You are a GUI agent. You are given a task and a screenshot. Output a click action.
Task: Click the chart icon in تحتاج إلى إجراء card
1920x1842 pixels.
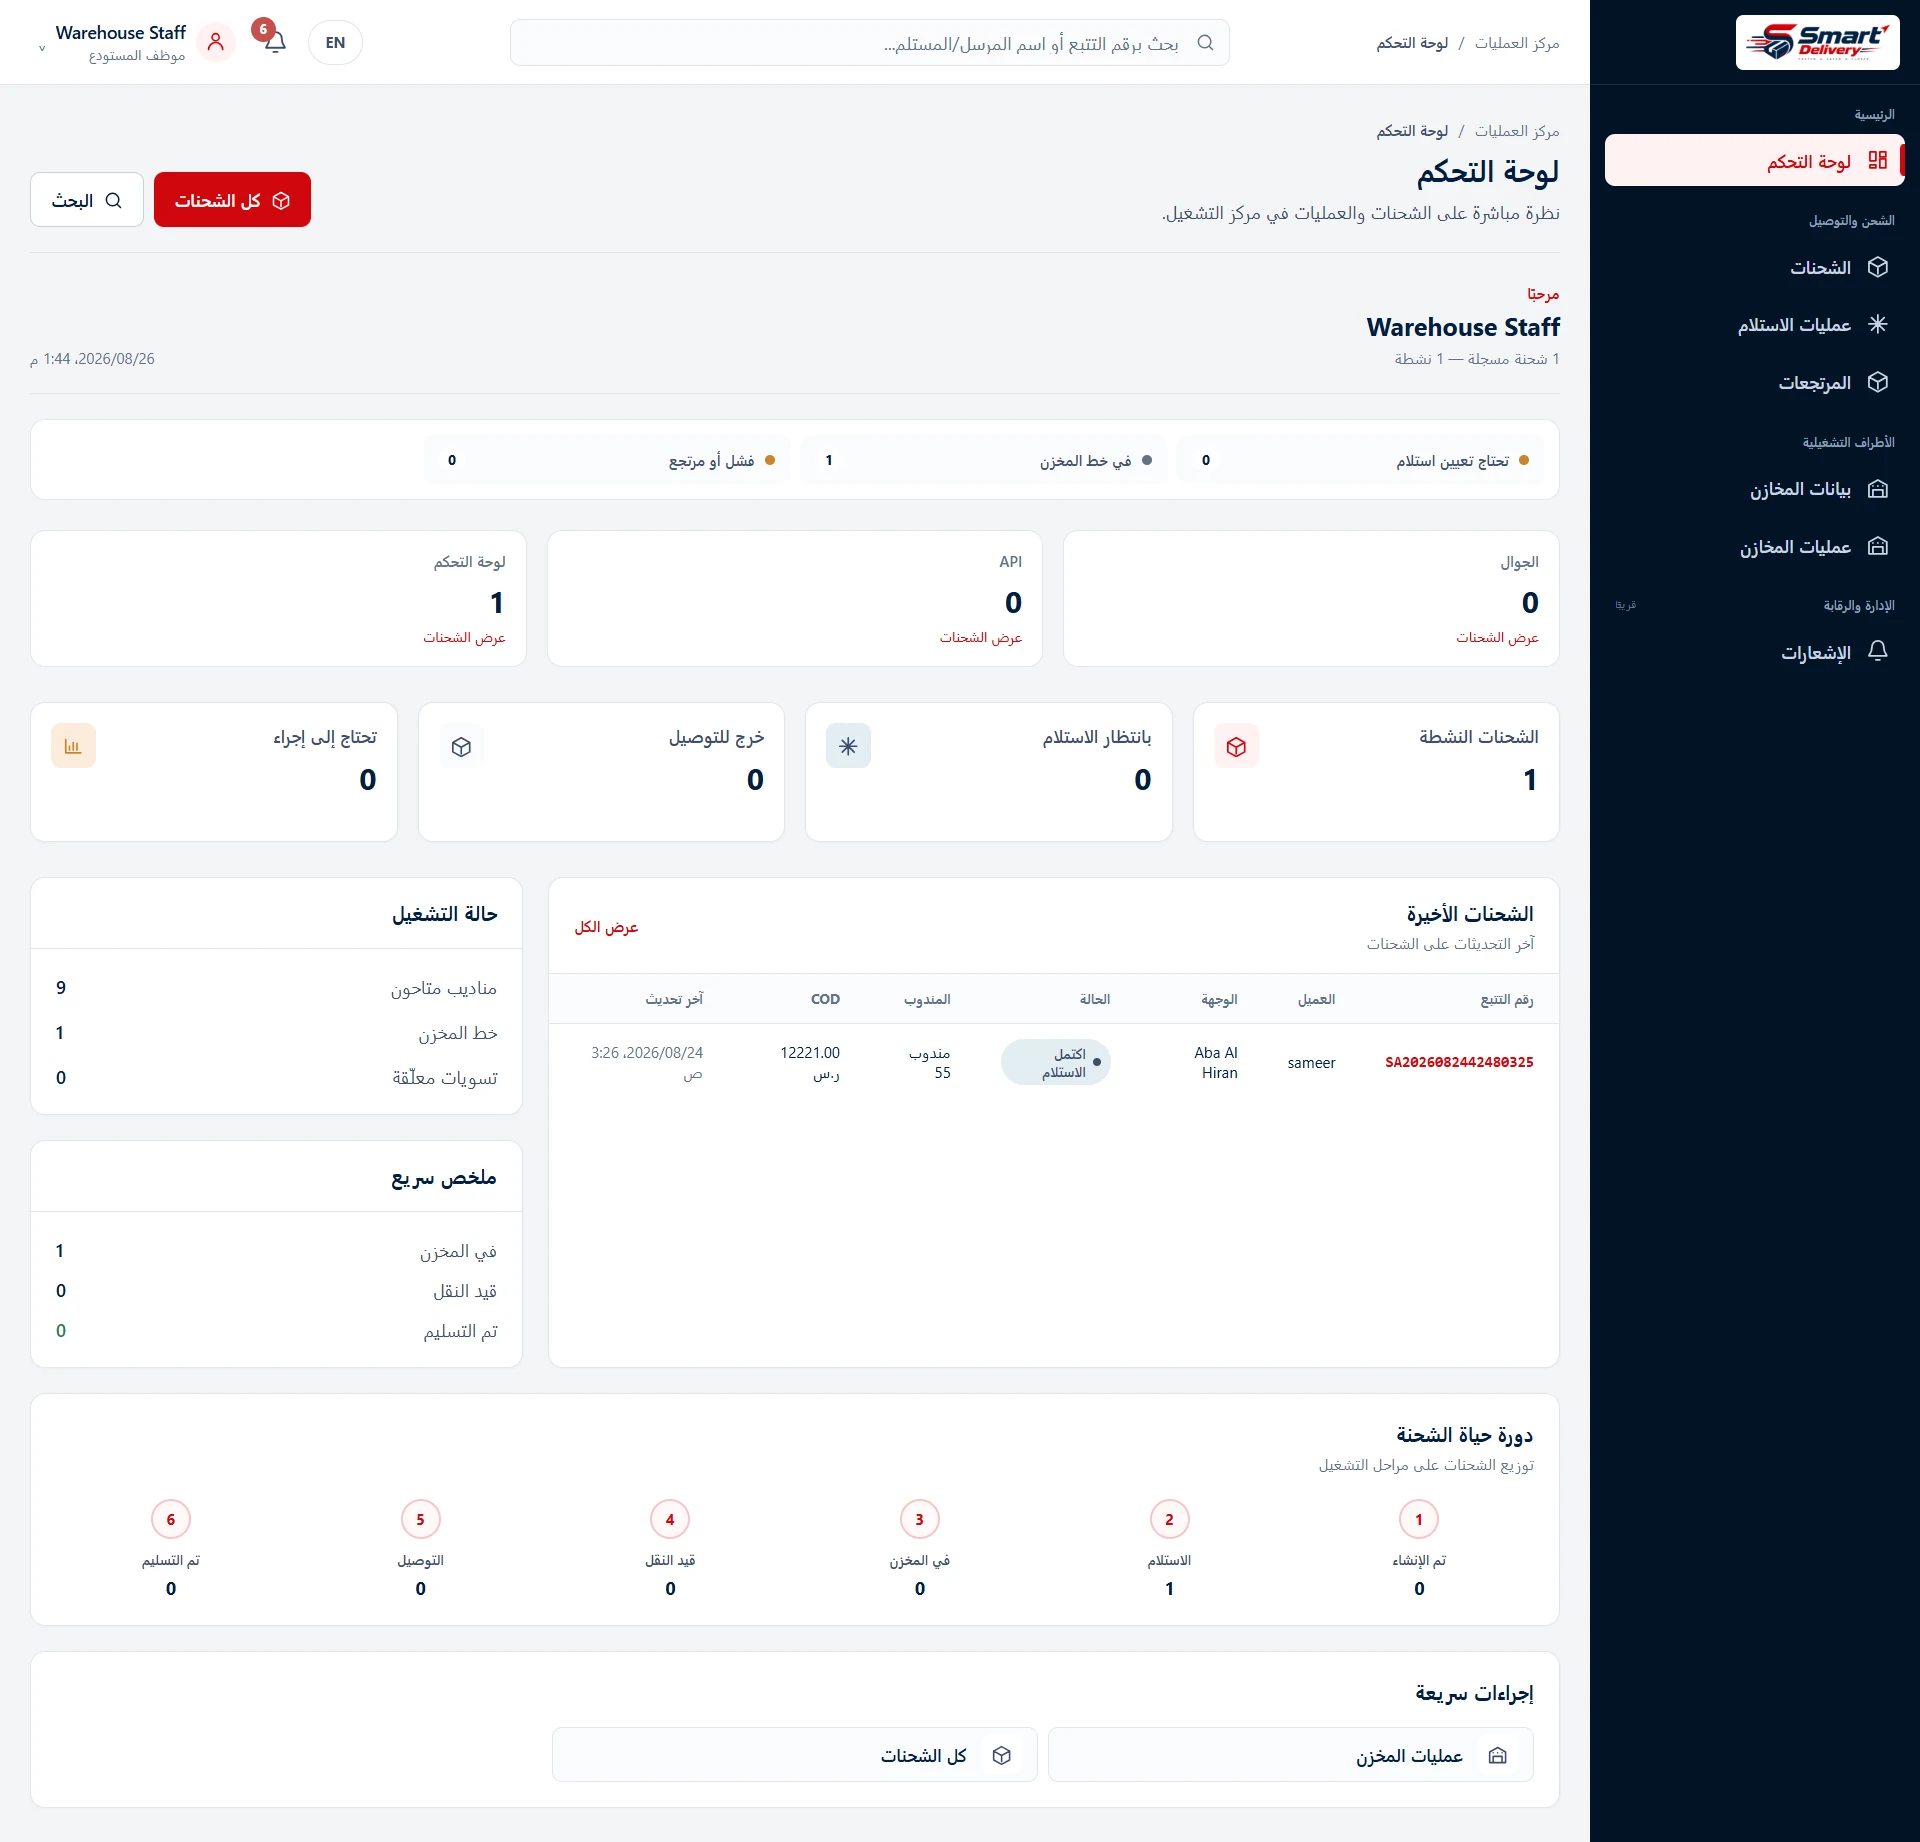[73, 746]
